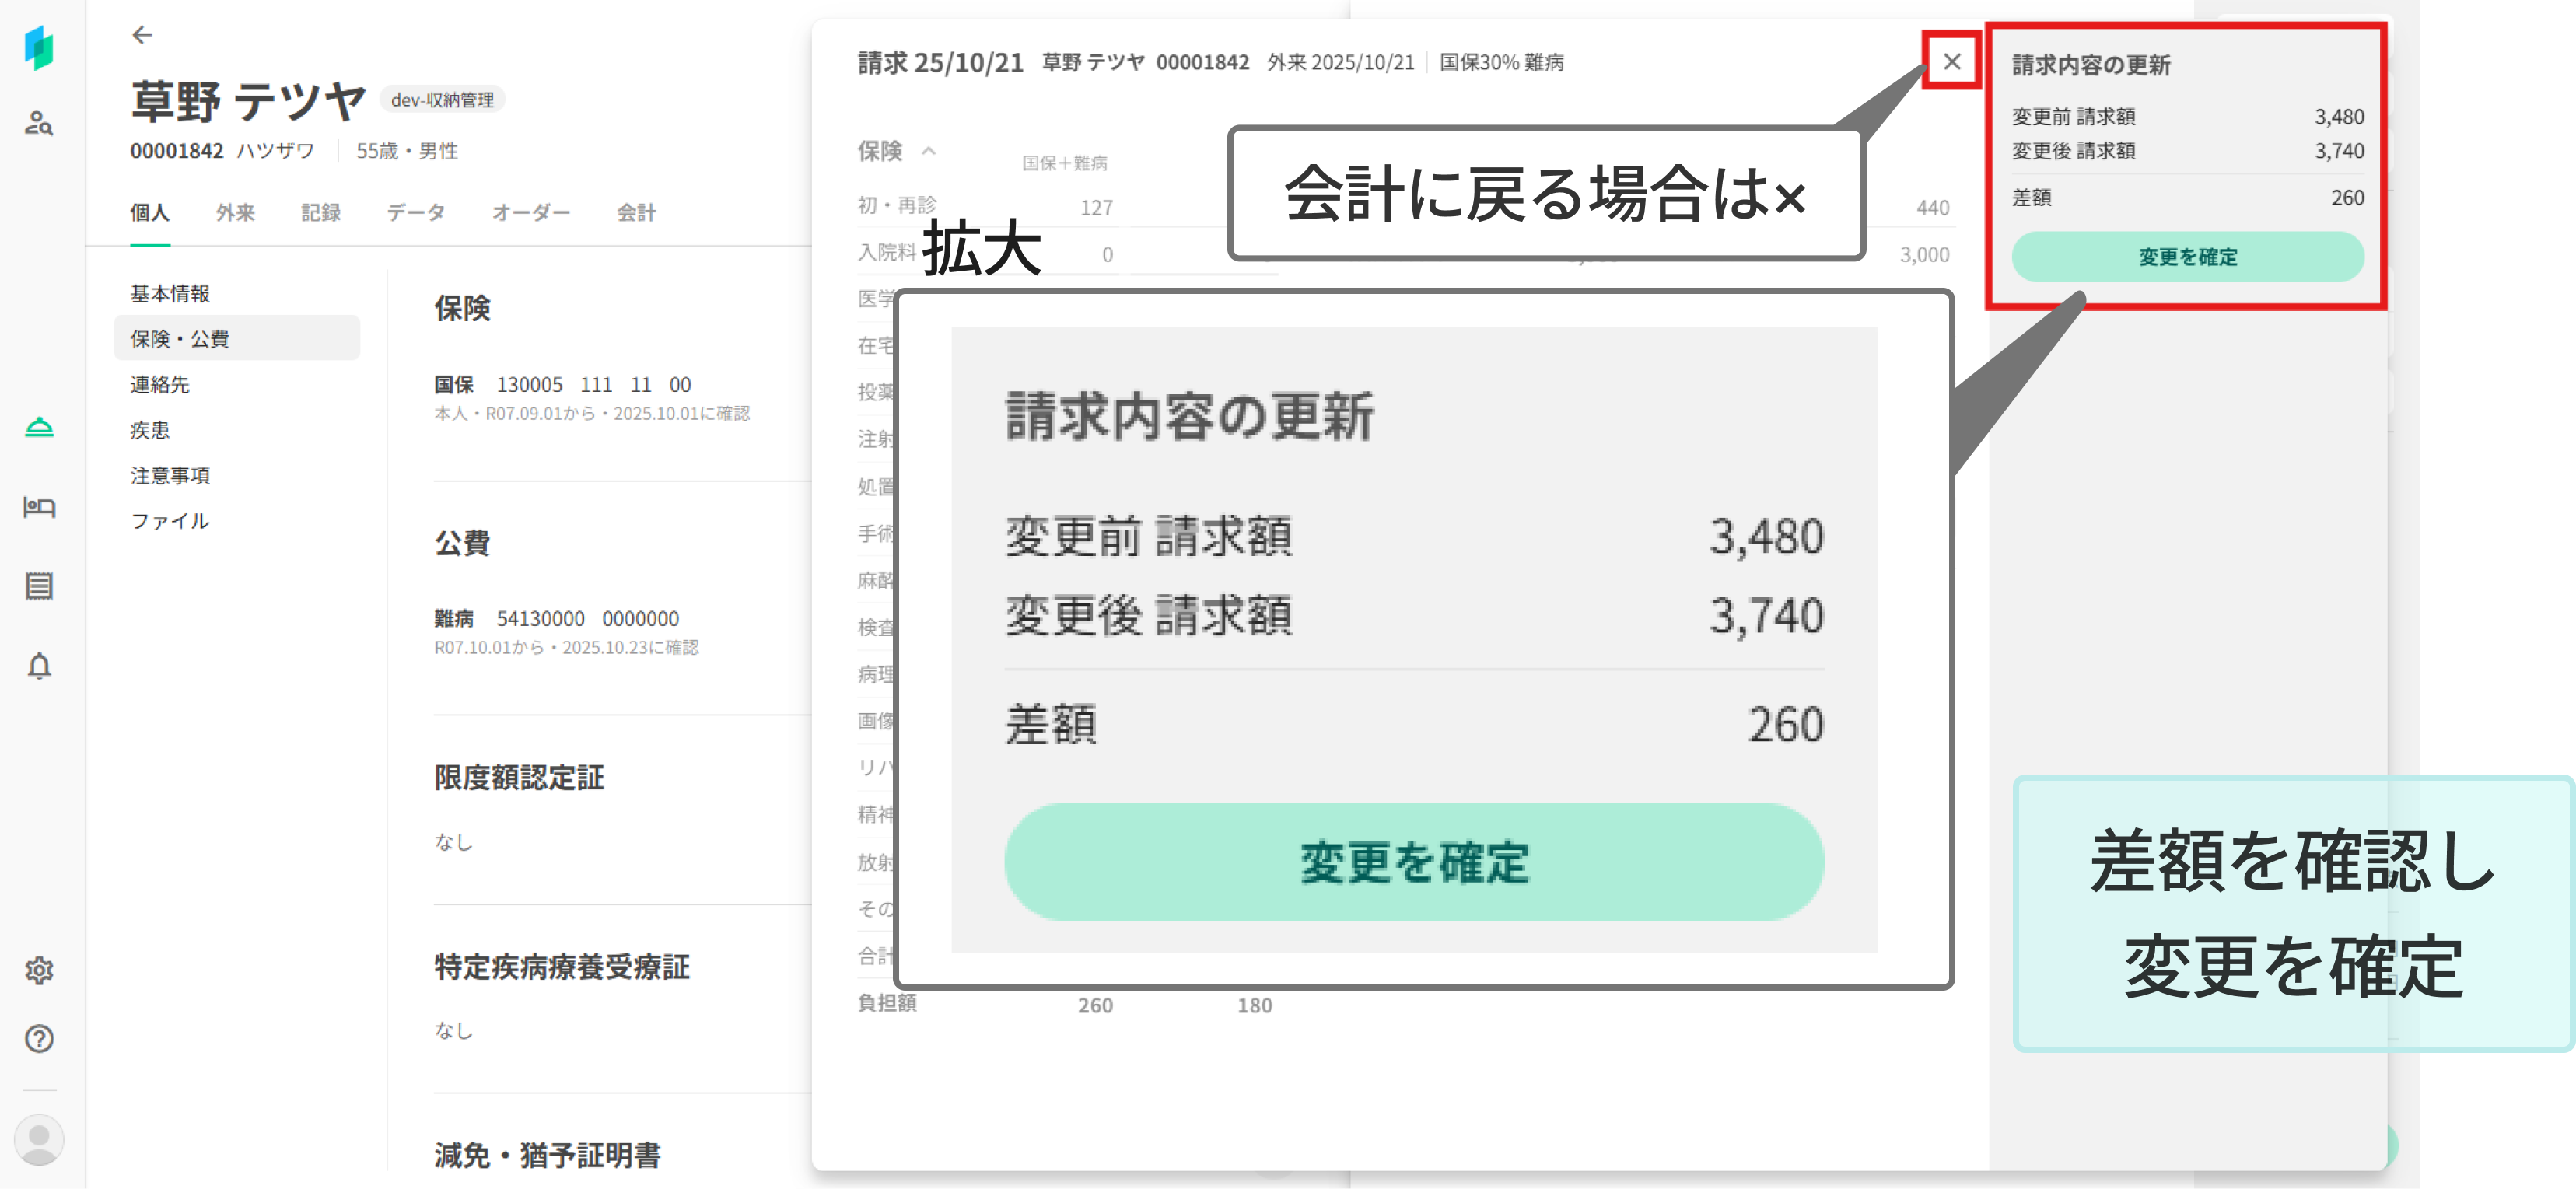Image resolution: width=2576 pixels, height=1189 pixels.
Task: Click the user avatar at bottom left
Action: pos(39,1139)
